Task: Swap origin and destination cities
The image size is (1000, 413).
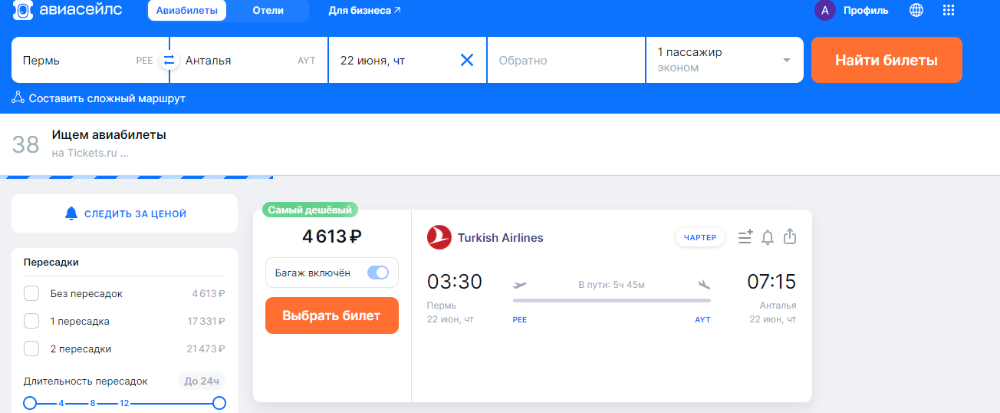Action: click(169, 61)
